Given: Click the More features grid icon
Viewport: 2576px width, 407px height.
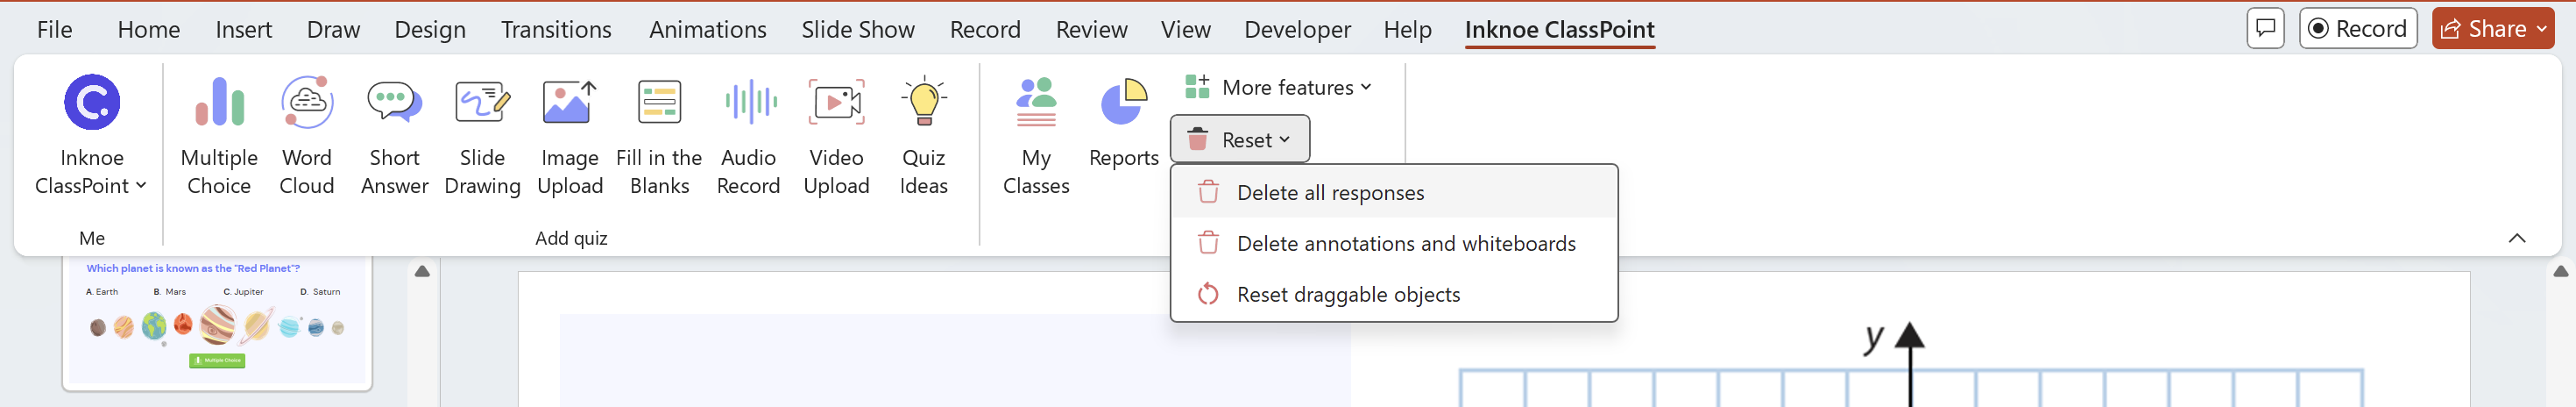Looking at the screenshot, I should coord(1197,87).
